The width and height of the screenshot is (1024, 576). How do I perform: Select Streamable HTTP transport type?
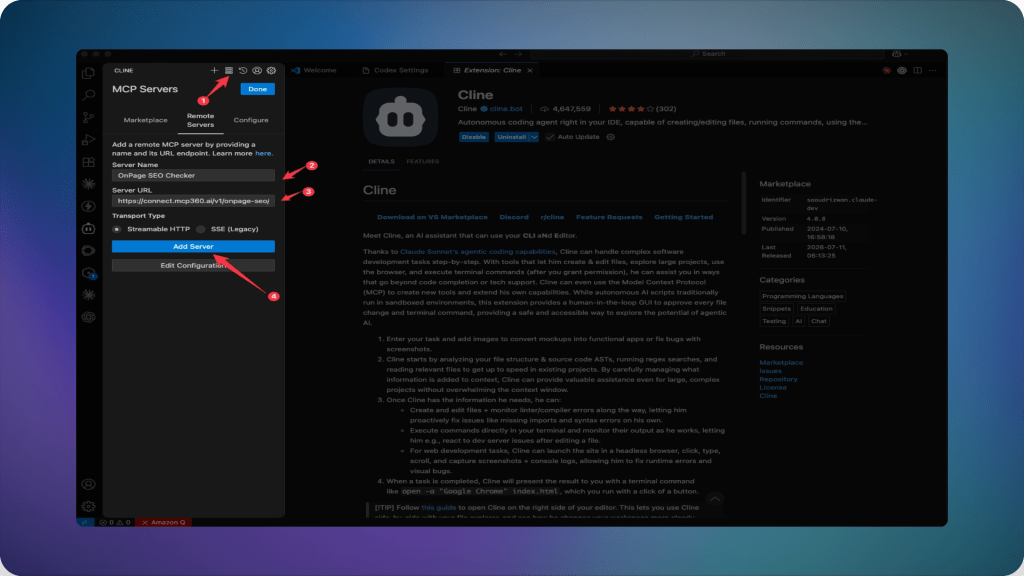117,229
